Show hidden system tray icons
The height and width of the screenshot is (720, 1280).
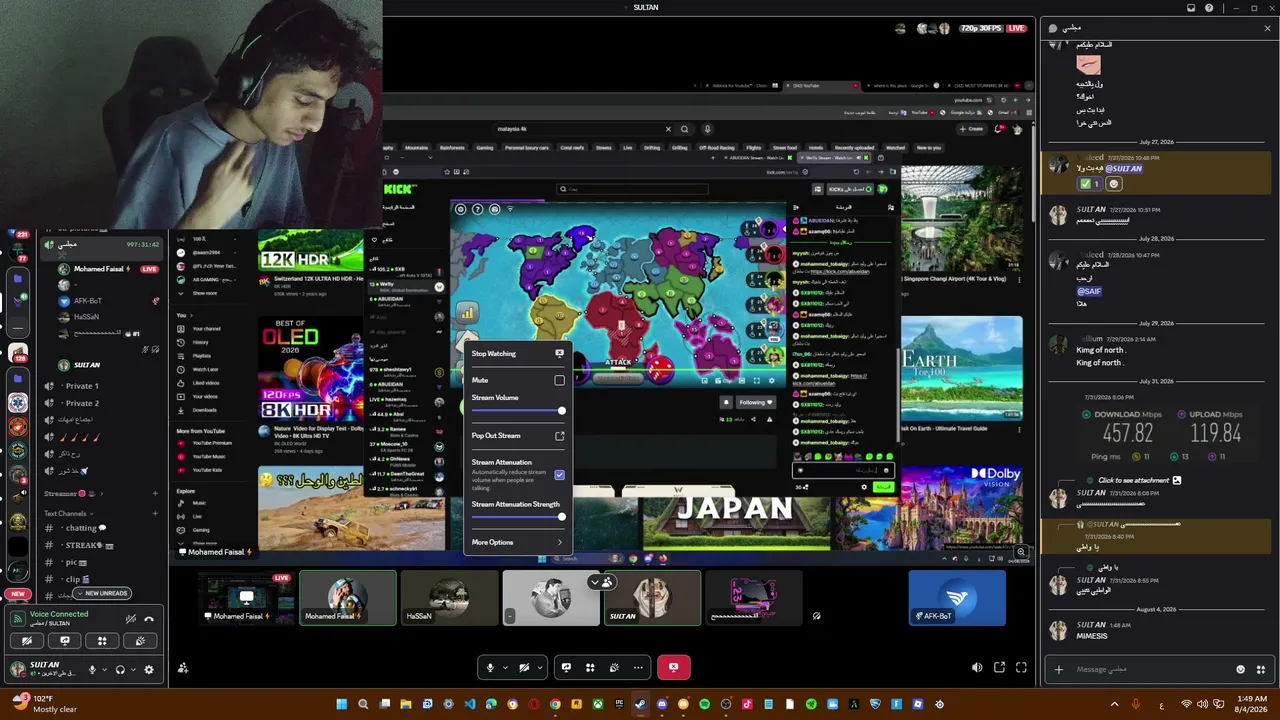click(1114, 704)
